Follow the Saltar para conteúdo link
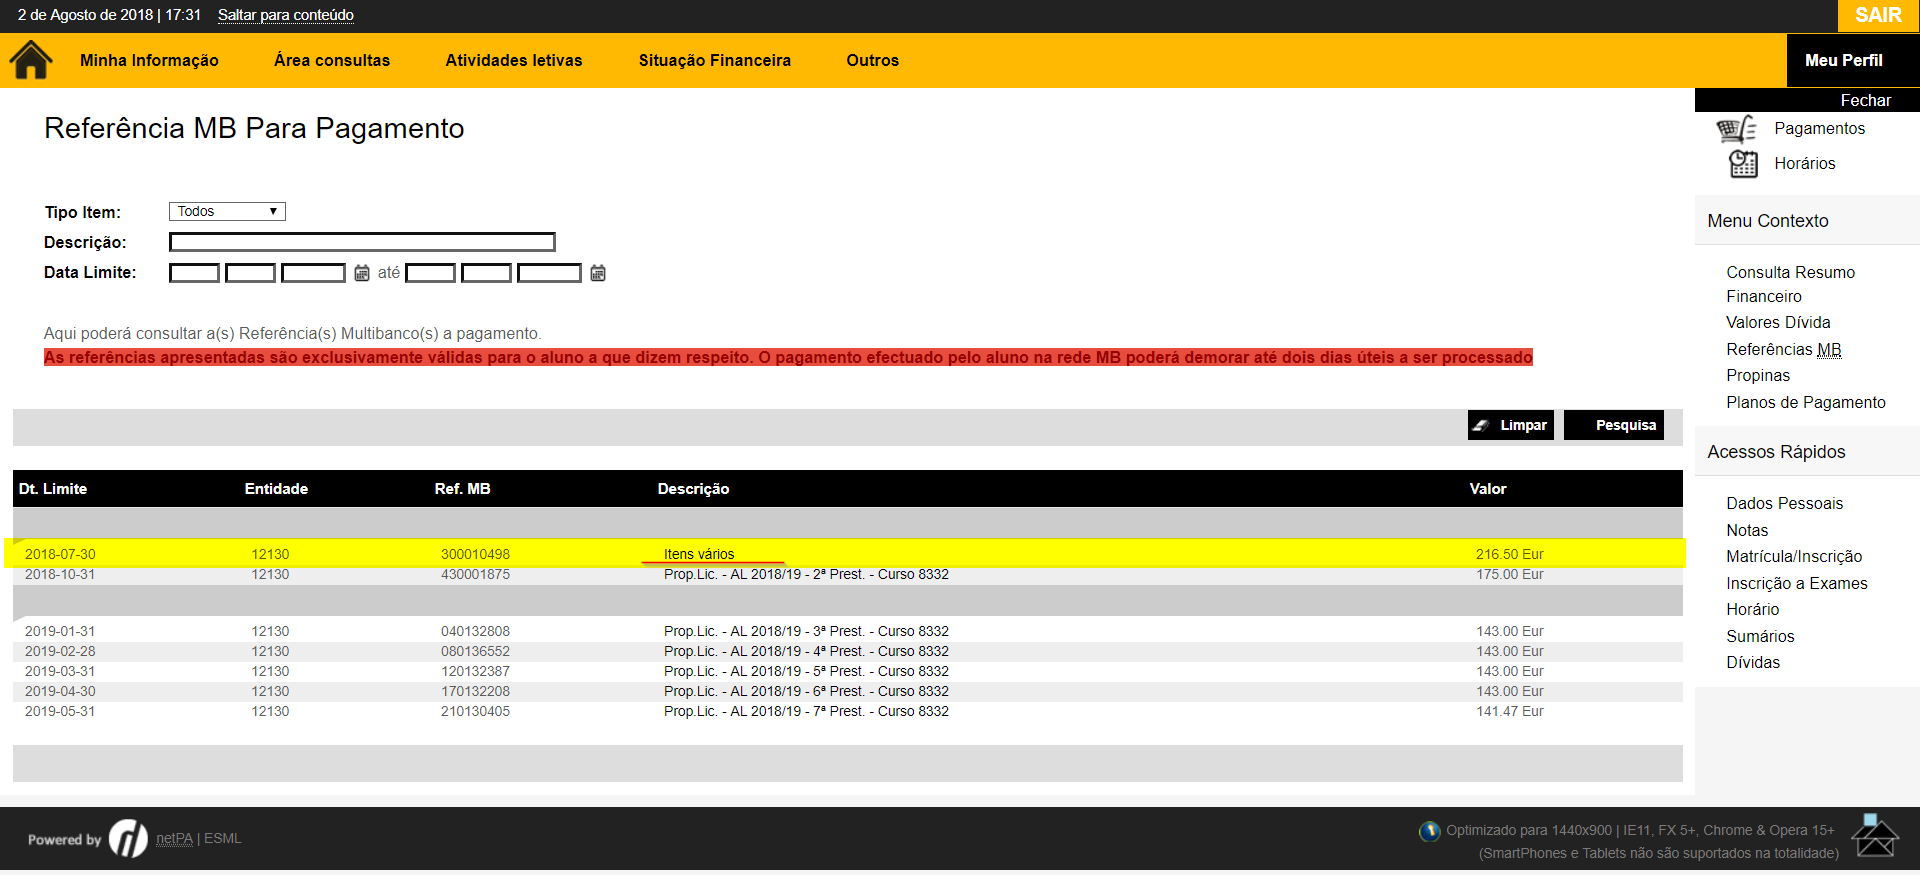Screen dimensions: 1920x875 coord(286,15)
